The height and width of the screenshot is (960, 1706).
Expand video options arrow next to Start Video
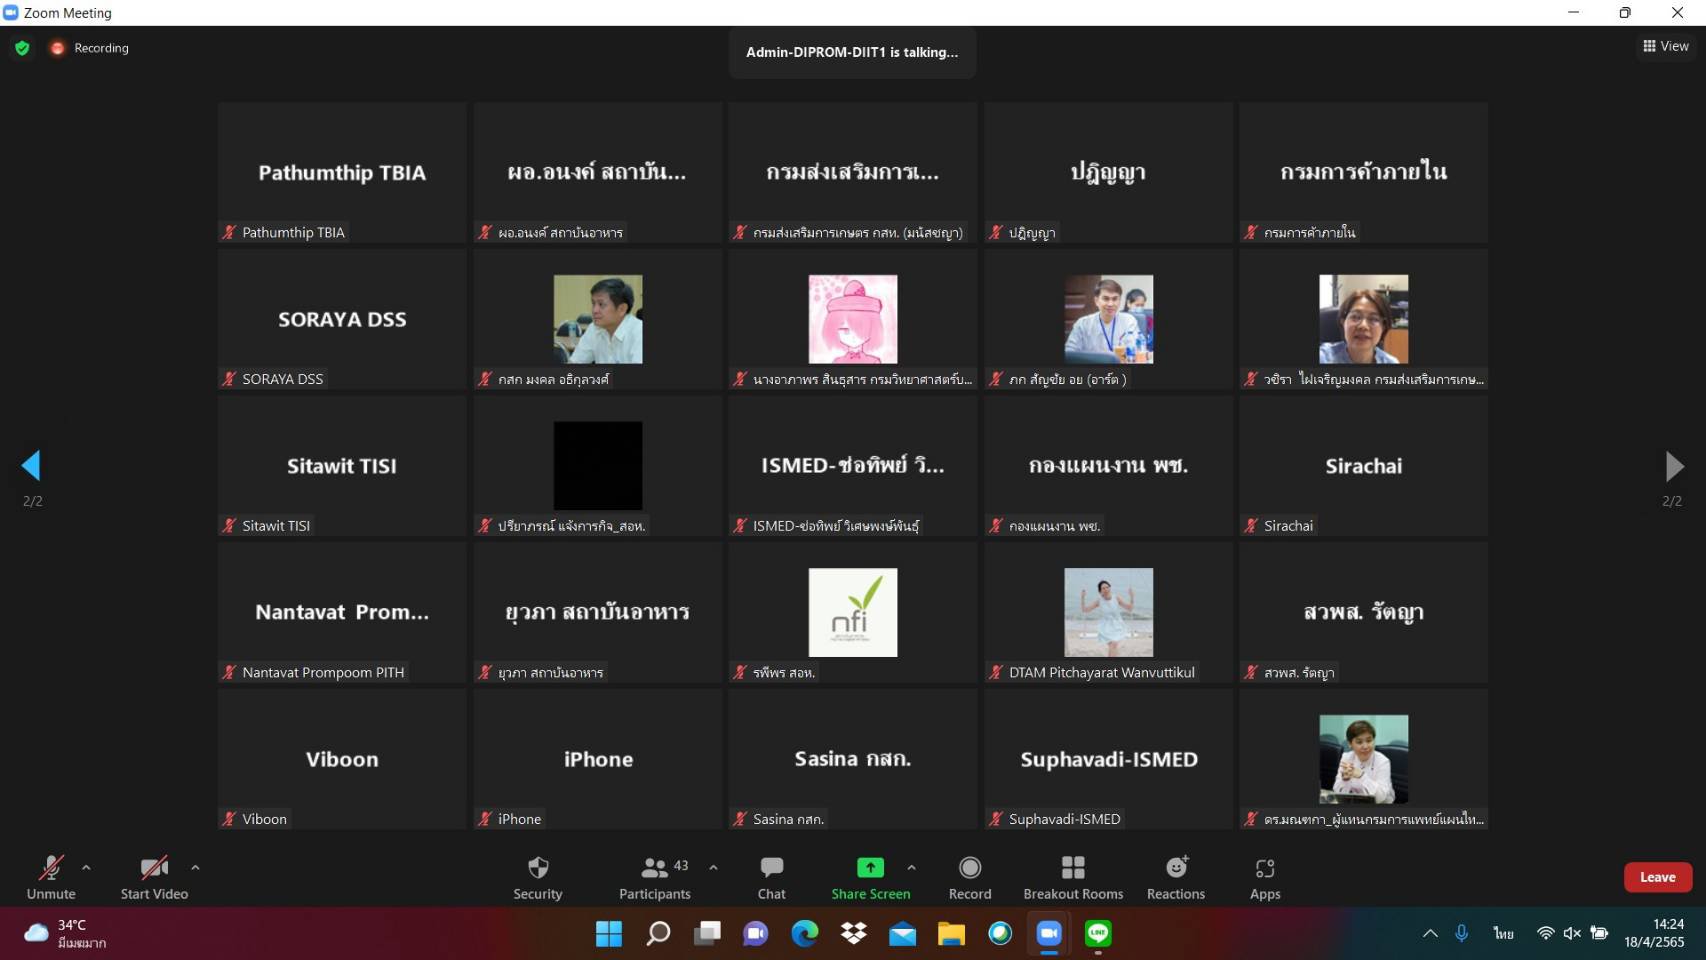click(195, 868)
